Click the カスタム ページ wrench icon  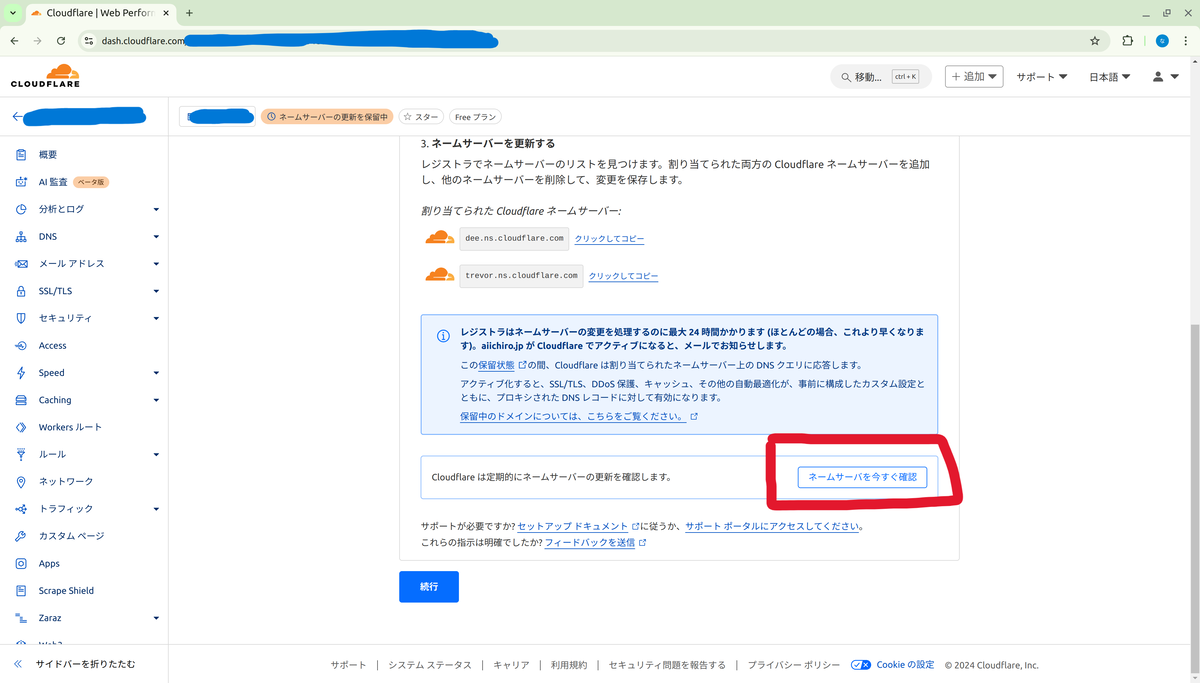21,536
